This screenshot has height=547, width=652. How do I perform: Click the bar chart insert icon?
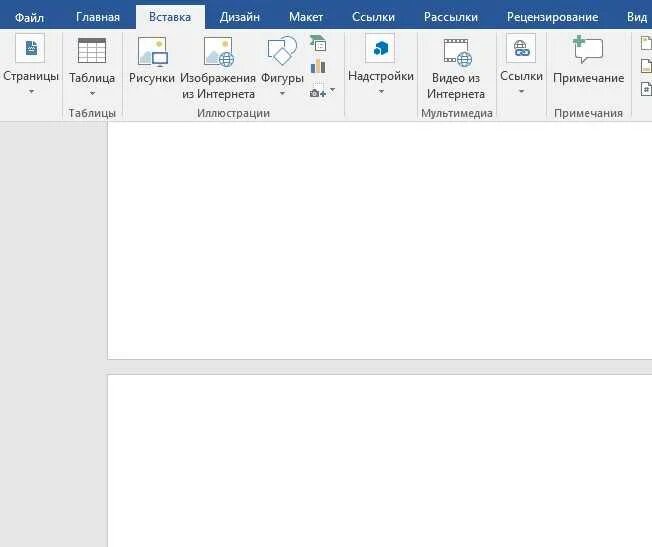coord(318,66)
